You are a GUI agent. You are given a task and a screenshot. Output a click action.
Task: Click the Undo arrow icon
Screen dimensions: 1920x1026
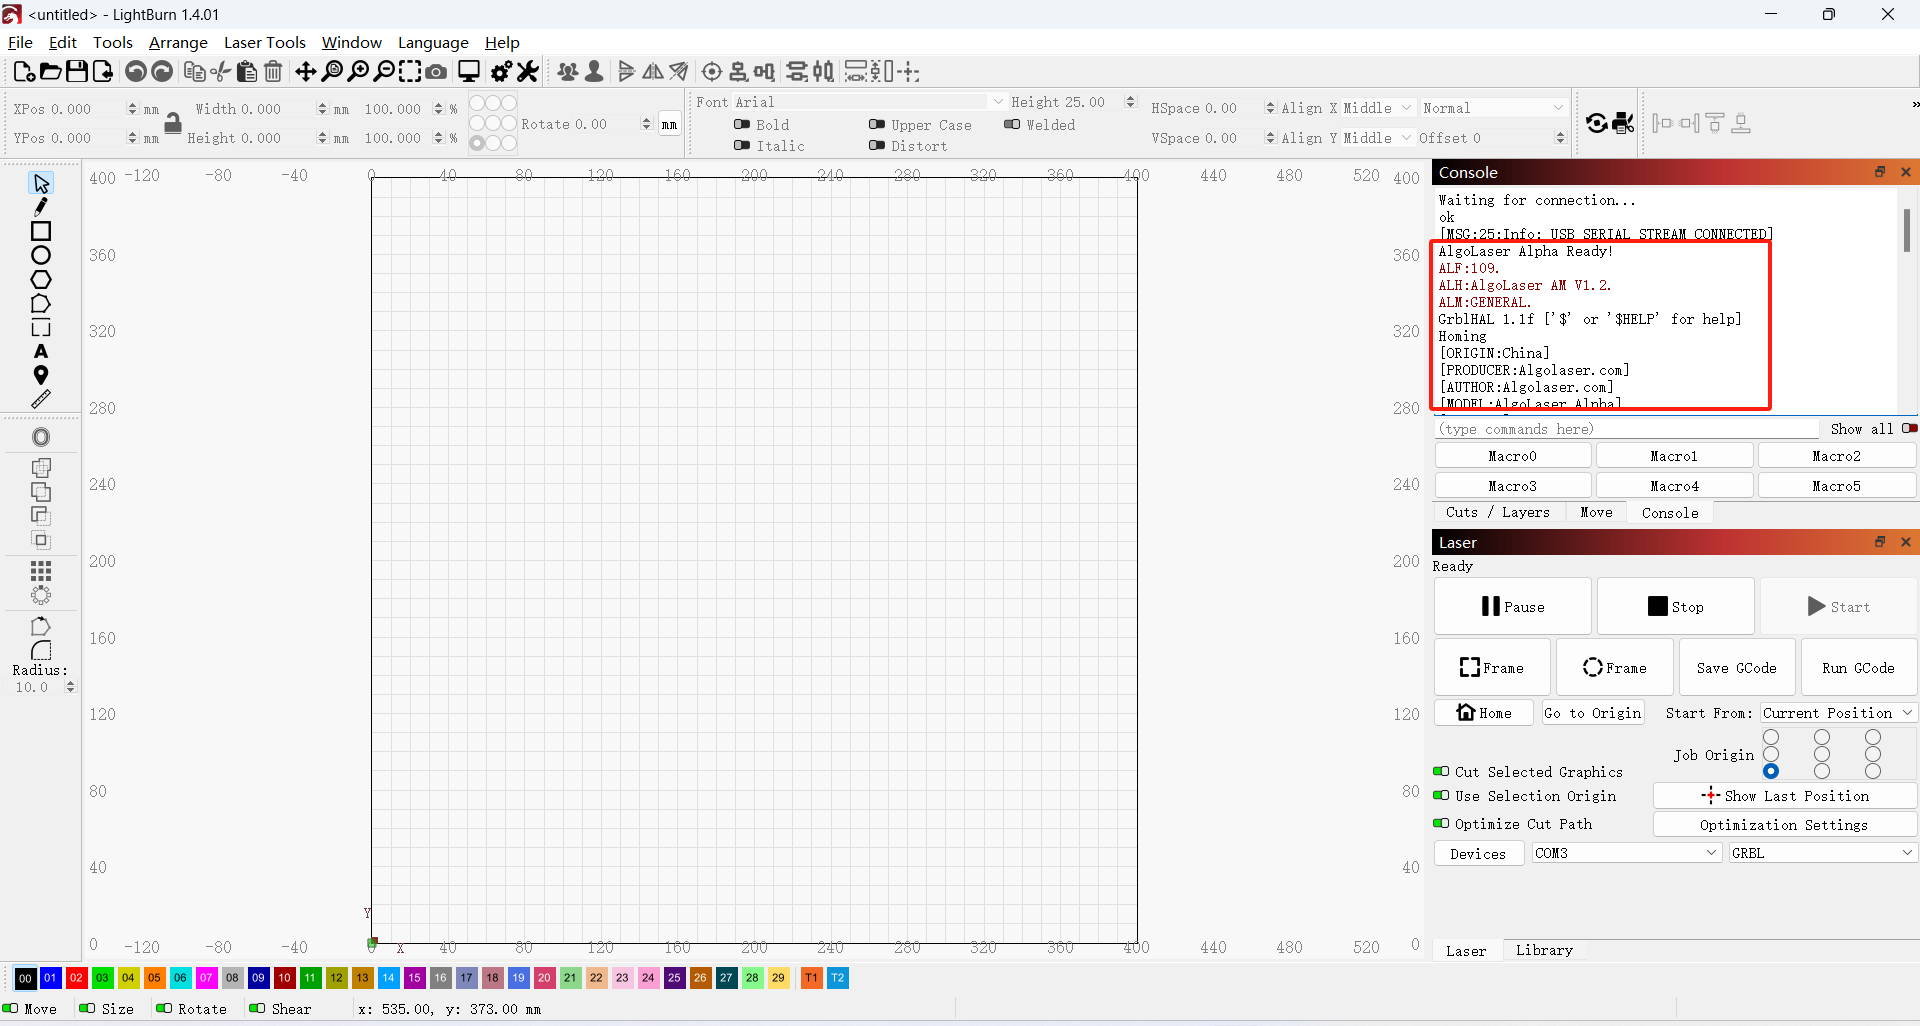[136, 71]
